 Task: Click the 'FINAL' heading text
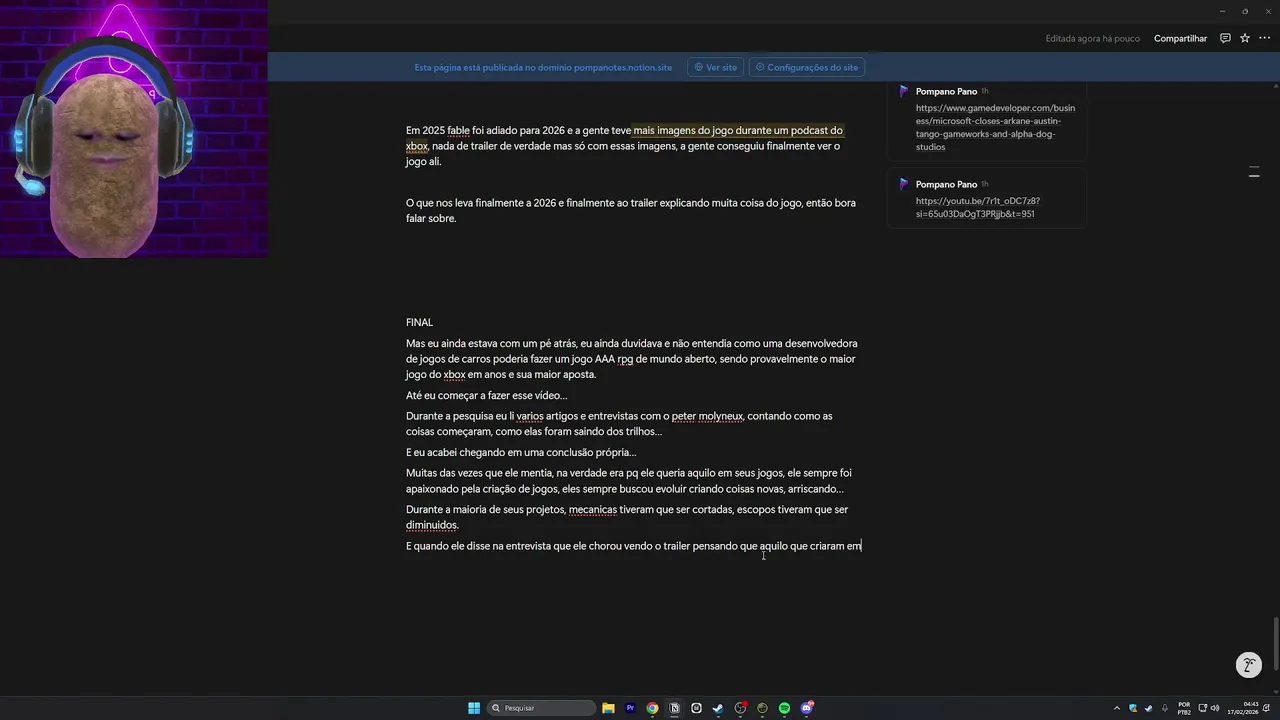click(x=419, y=322)
